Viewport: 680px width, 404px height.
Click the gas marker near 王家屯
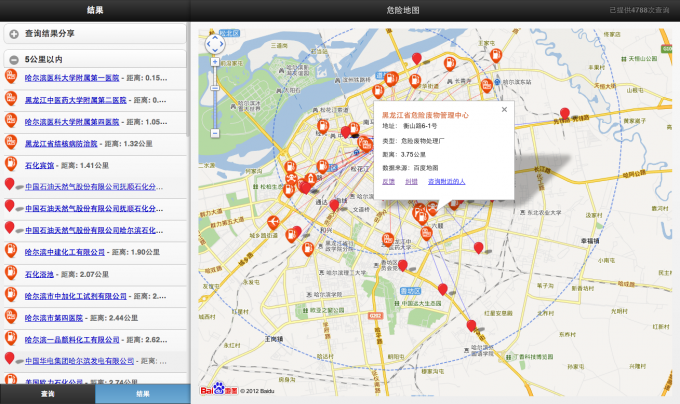tap(496, 56)
